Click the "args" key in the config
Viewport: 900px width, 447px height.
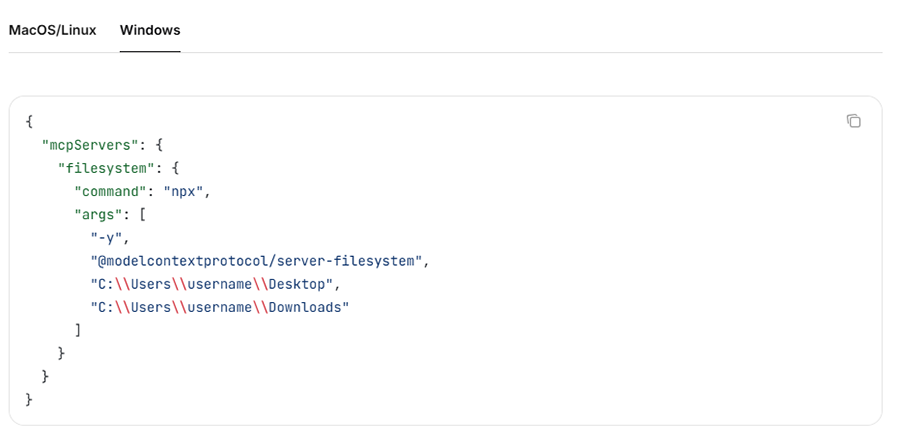click(100, 214)
